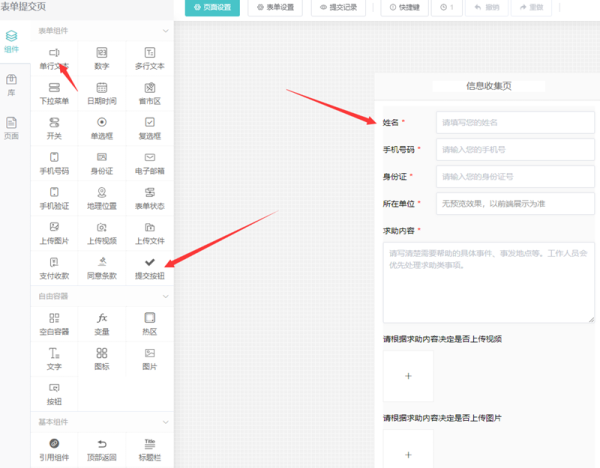600x468 pixels.
Task: Select the 支付收款 component
Action: tap(54, 268)
